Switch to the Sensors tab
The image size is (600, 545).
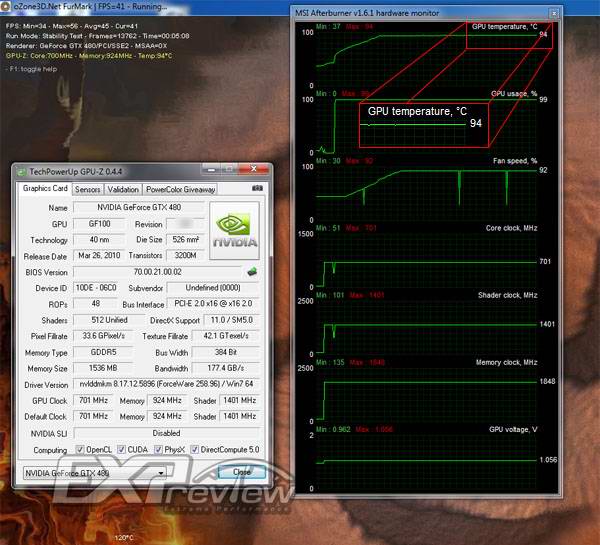[x=87, y=188]
